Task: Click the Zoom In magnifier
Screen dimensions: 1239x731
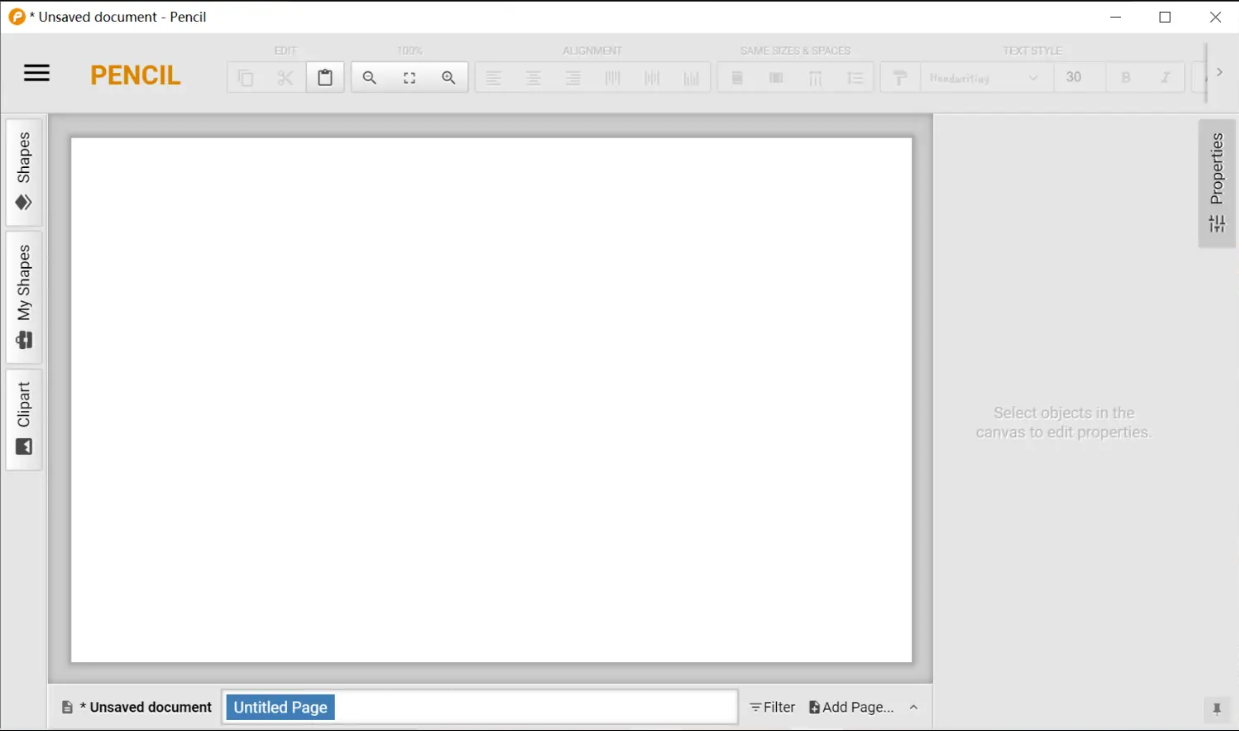Action: 449,78
